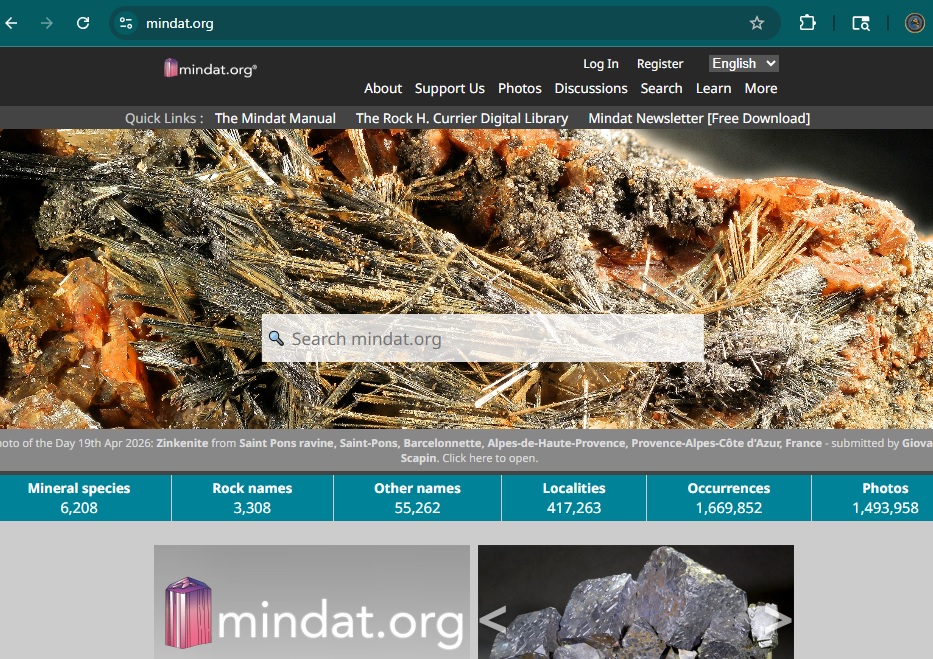Bookmark this page with the star icon
The height and width of the screenshot is (659, 933).
point(757,22)
